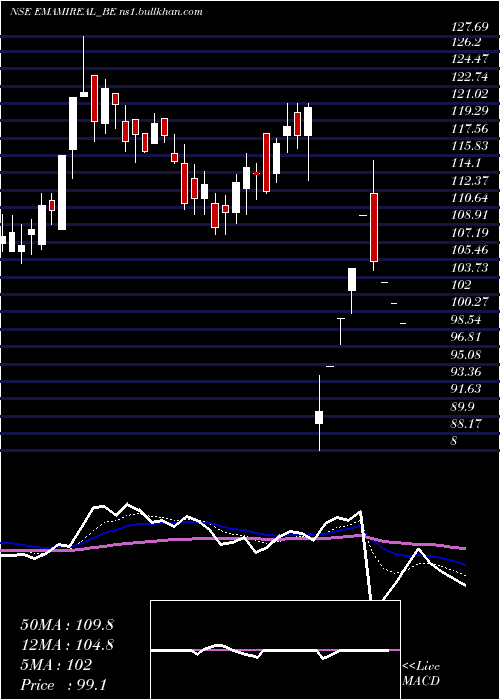500x700 pixels.
Task: Click the 103.73 price axis label
Action: [470, 267]
